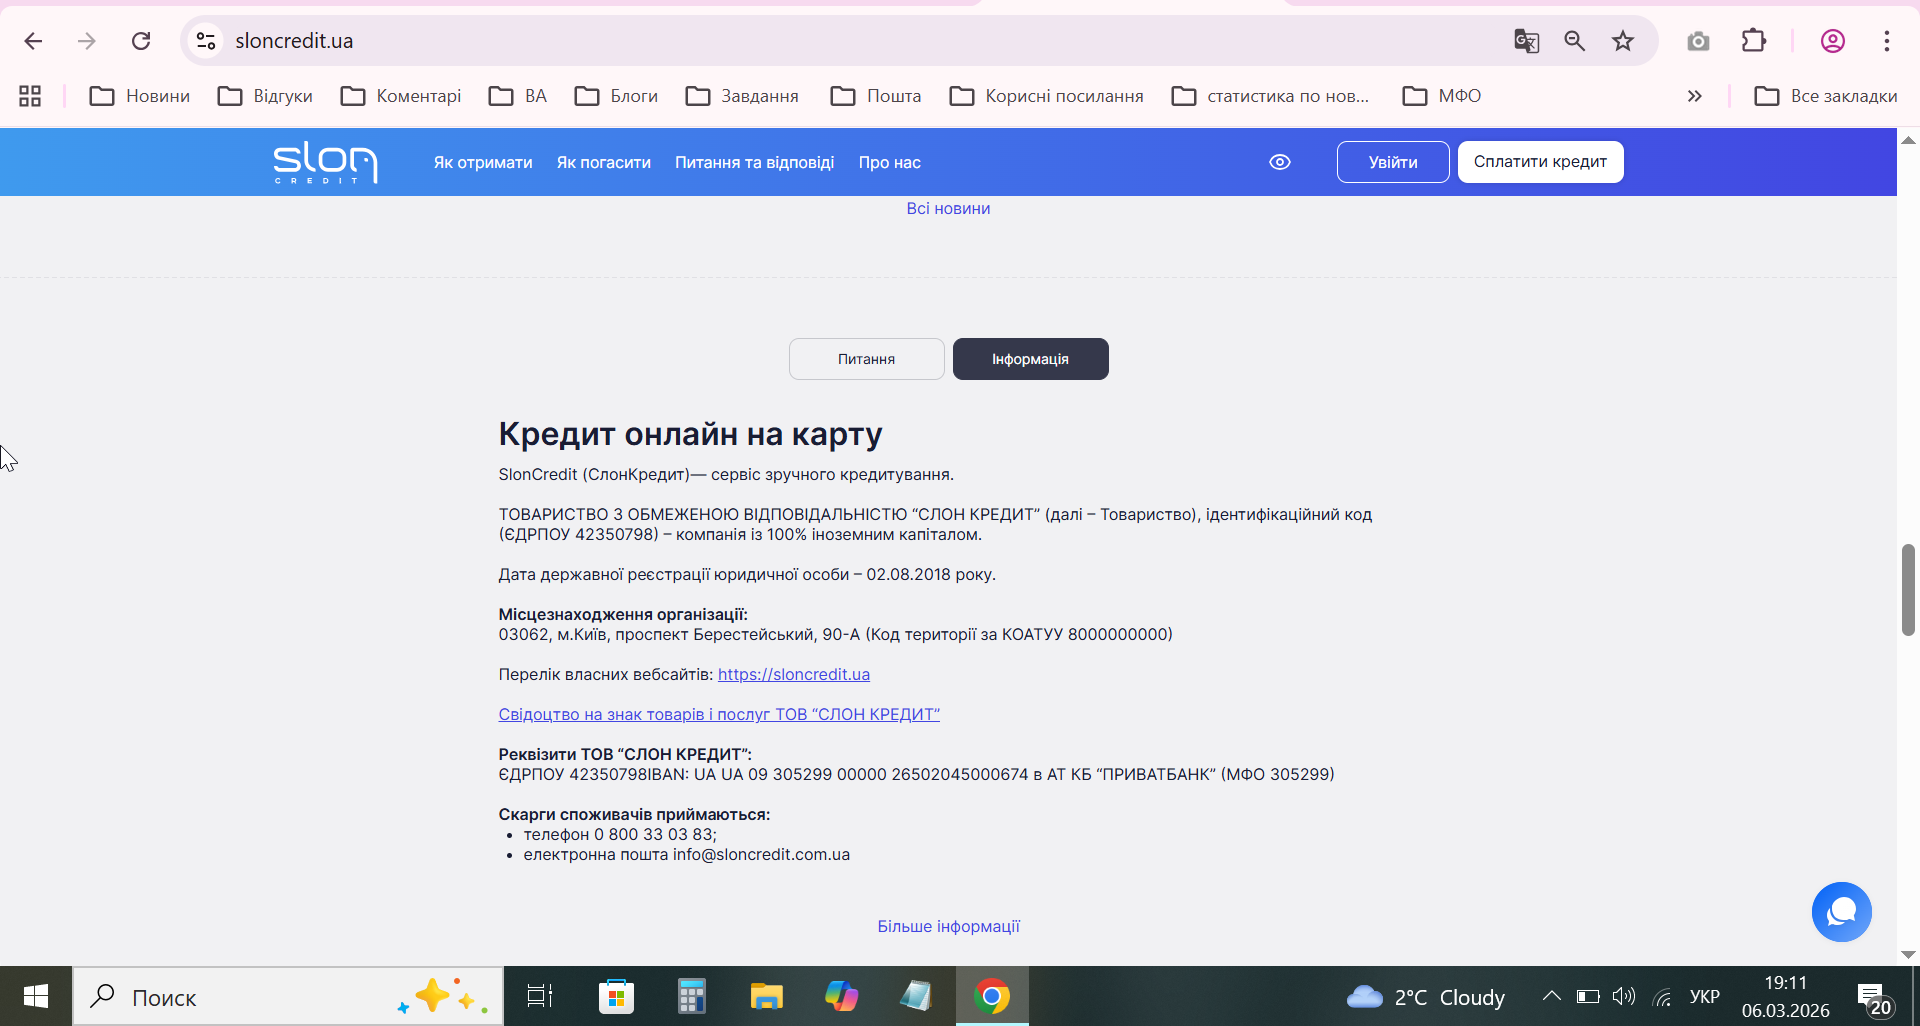Open the zoom magnifier in address bar

[x=1575, y=41]
